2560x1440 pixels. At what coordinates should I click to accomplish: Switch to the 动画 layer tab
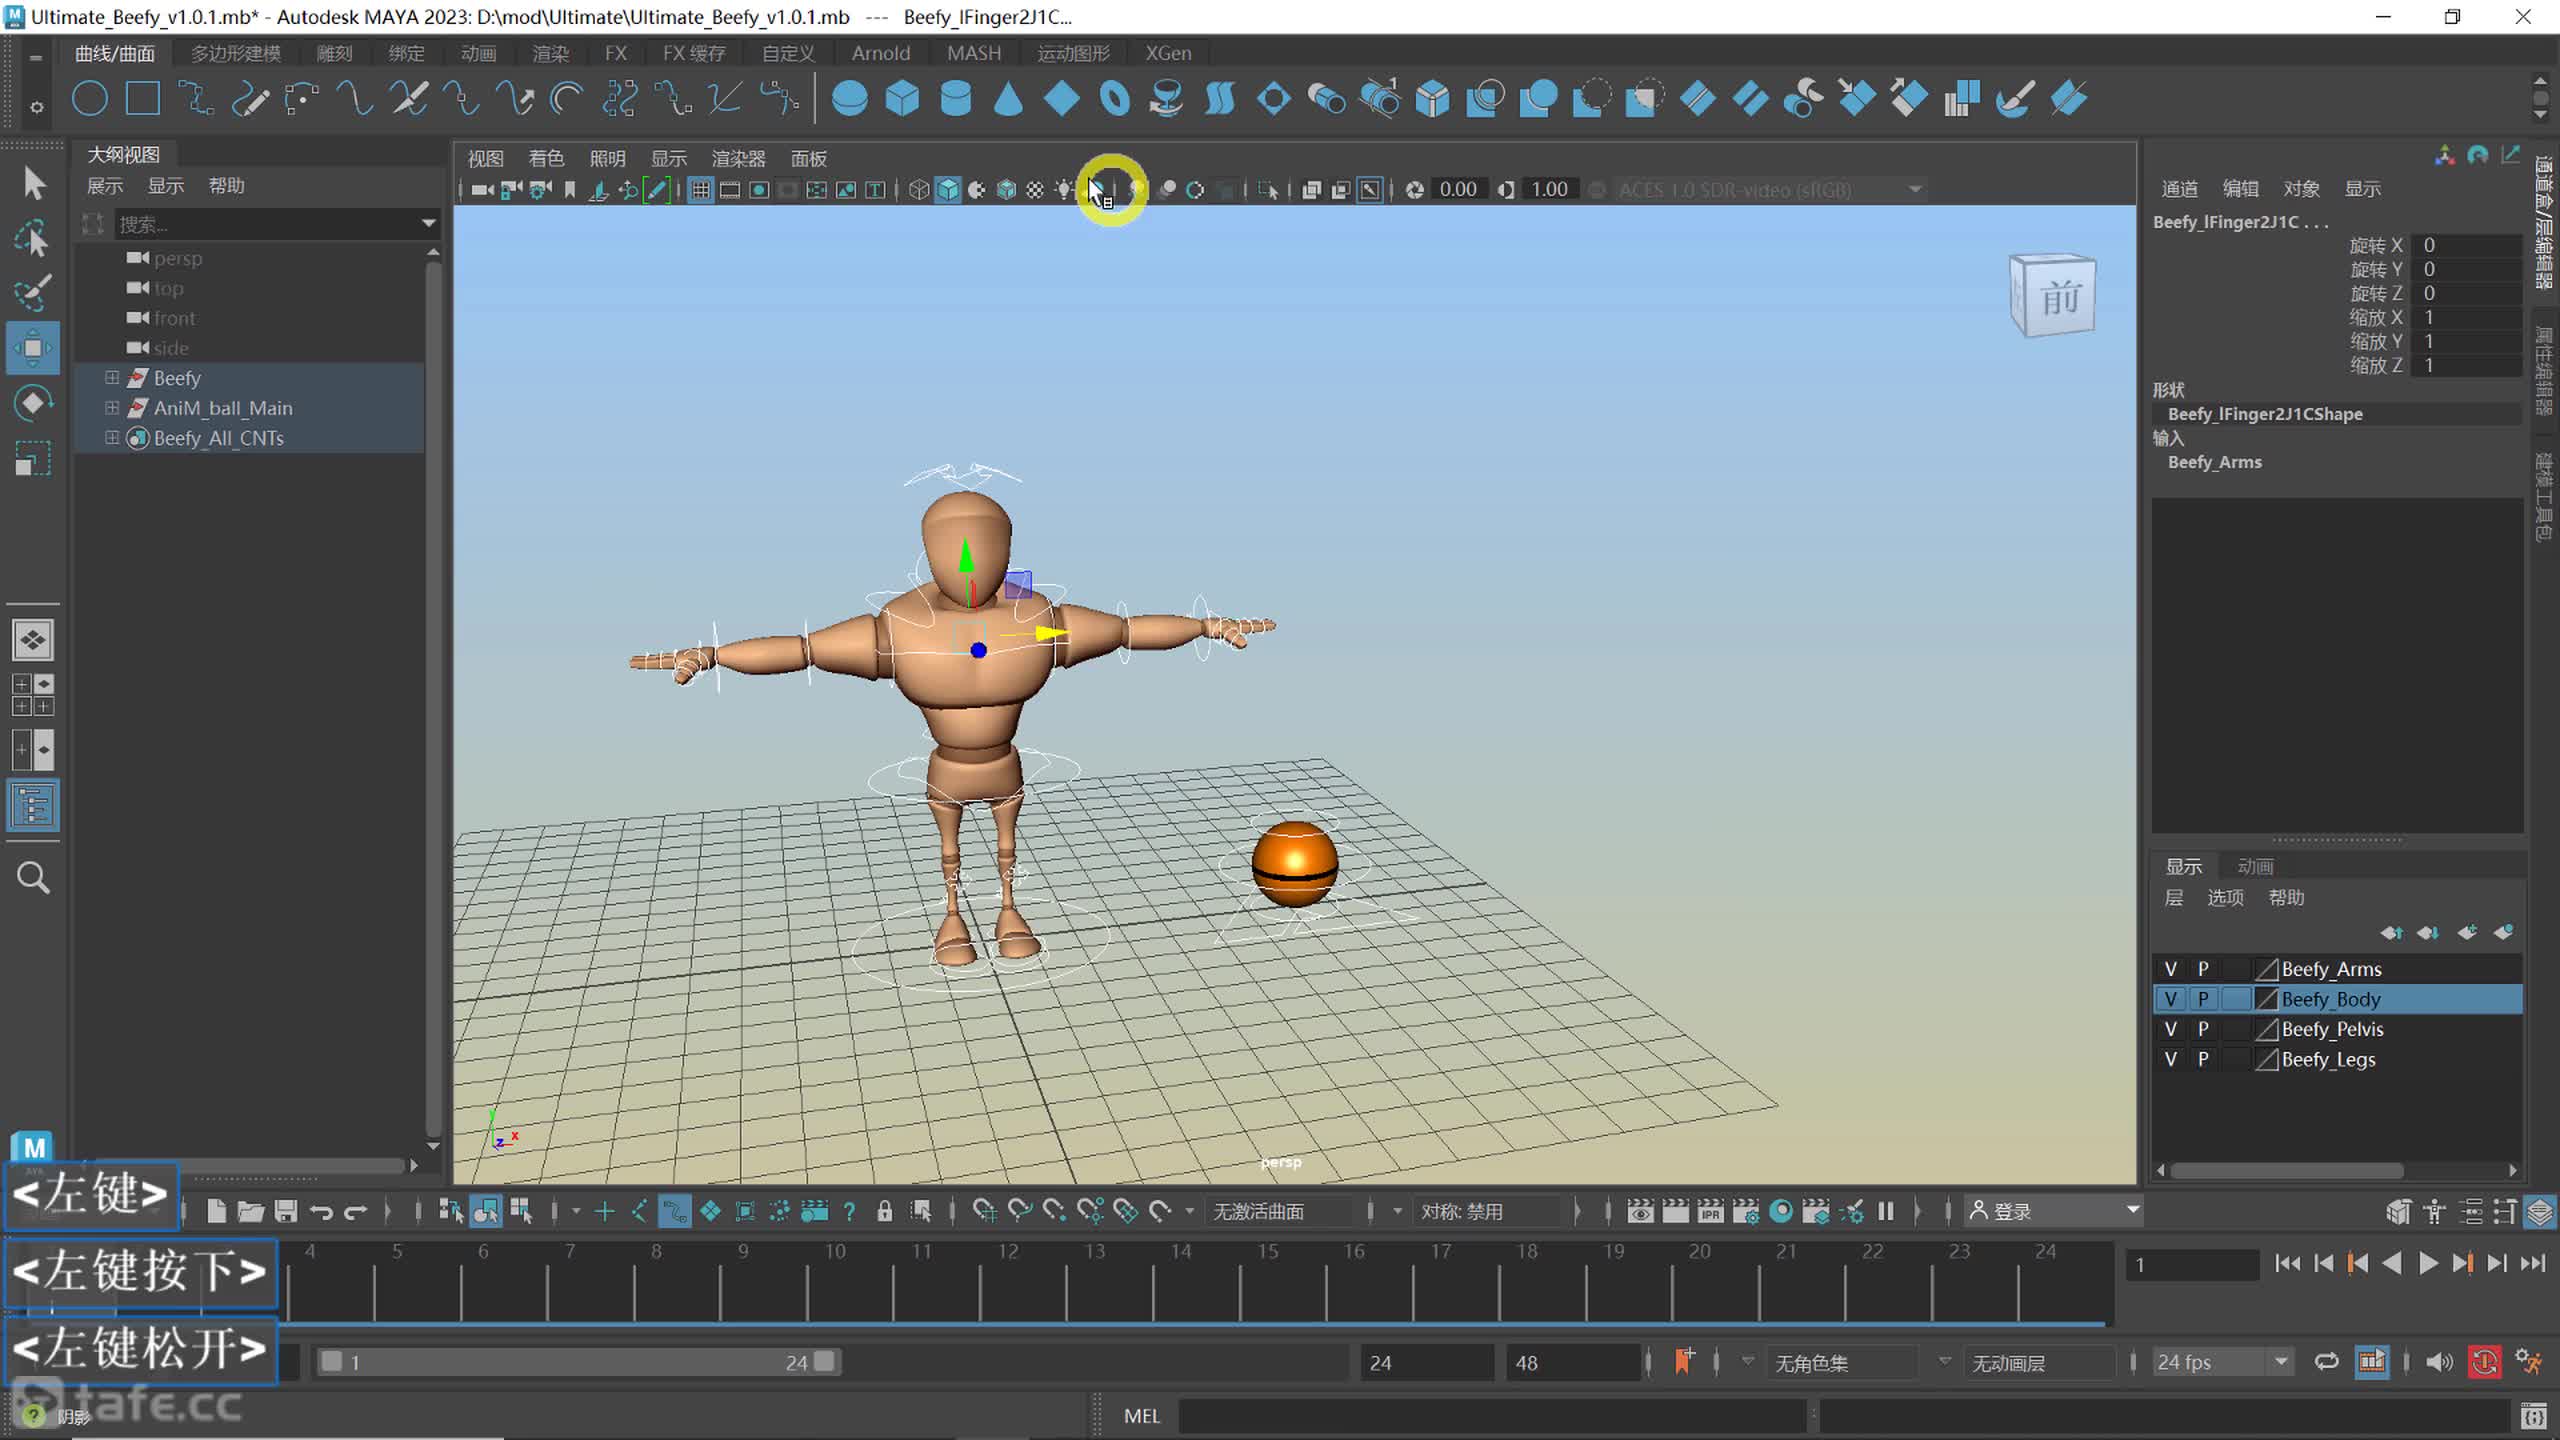(2255, 866)
